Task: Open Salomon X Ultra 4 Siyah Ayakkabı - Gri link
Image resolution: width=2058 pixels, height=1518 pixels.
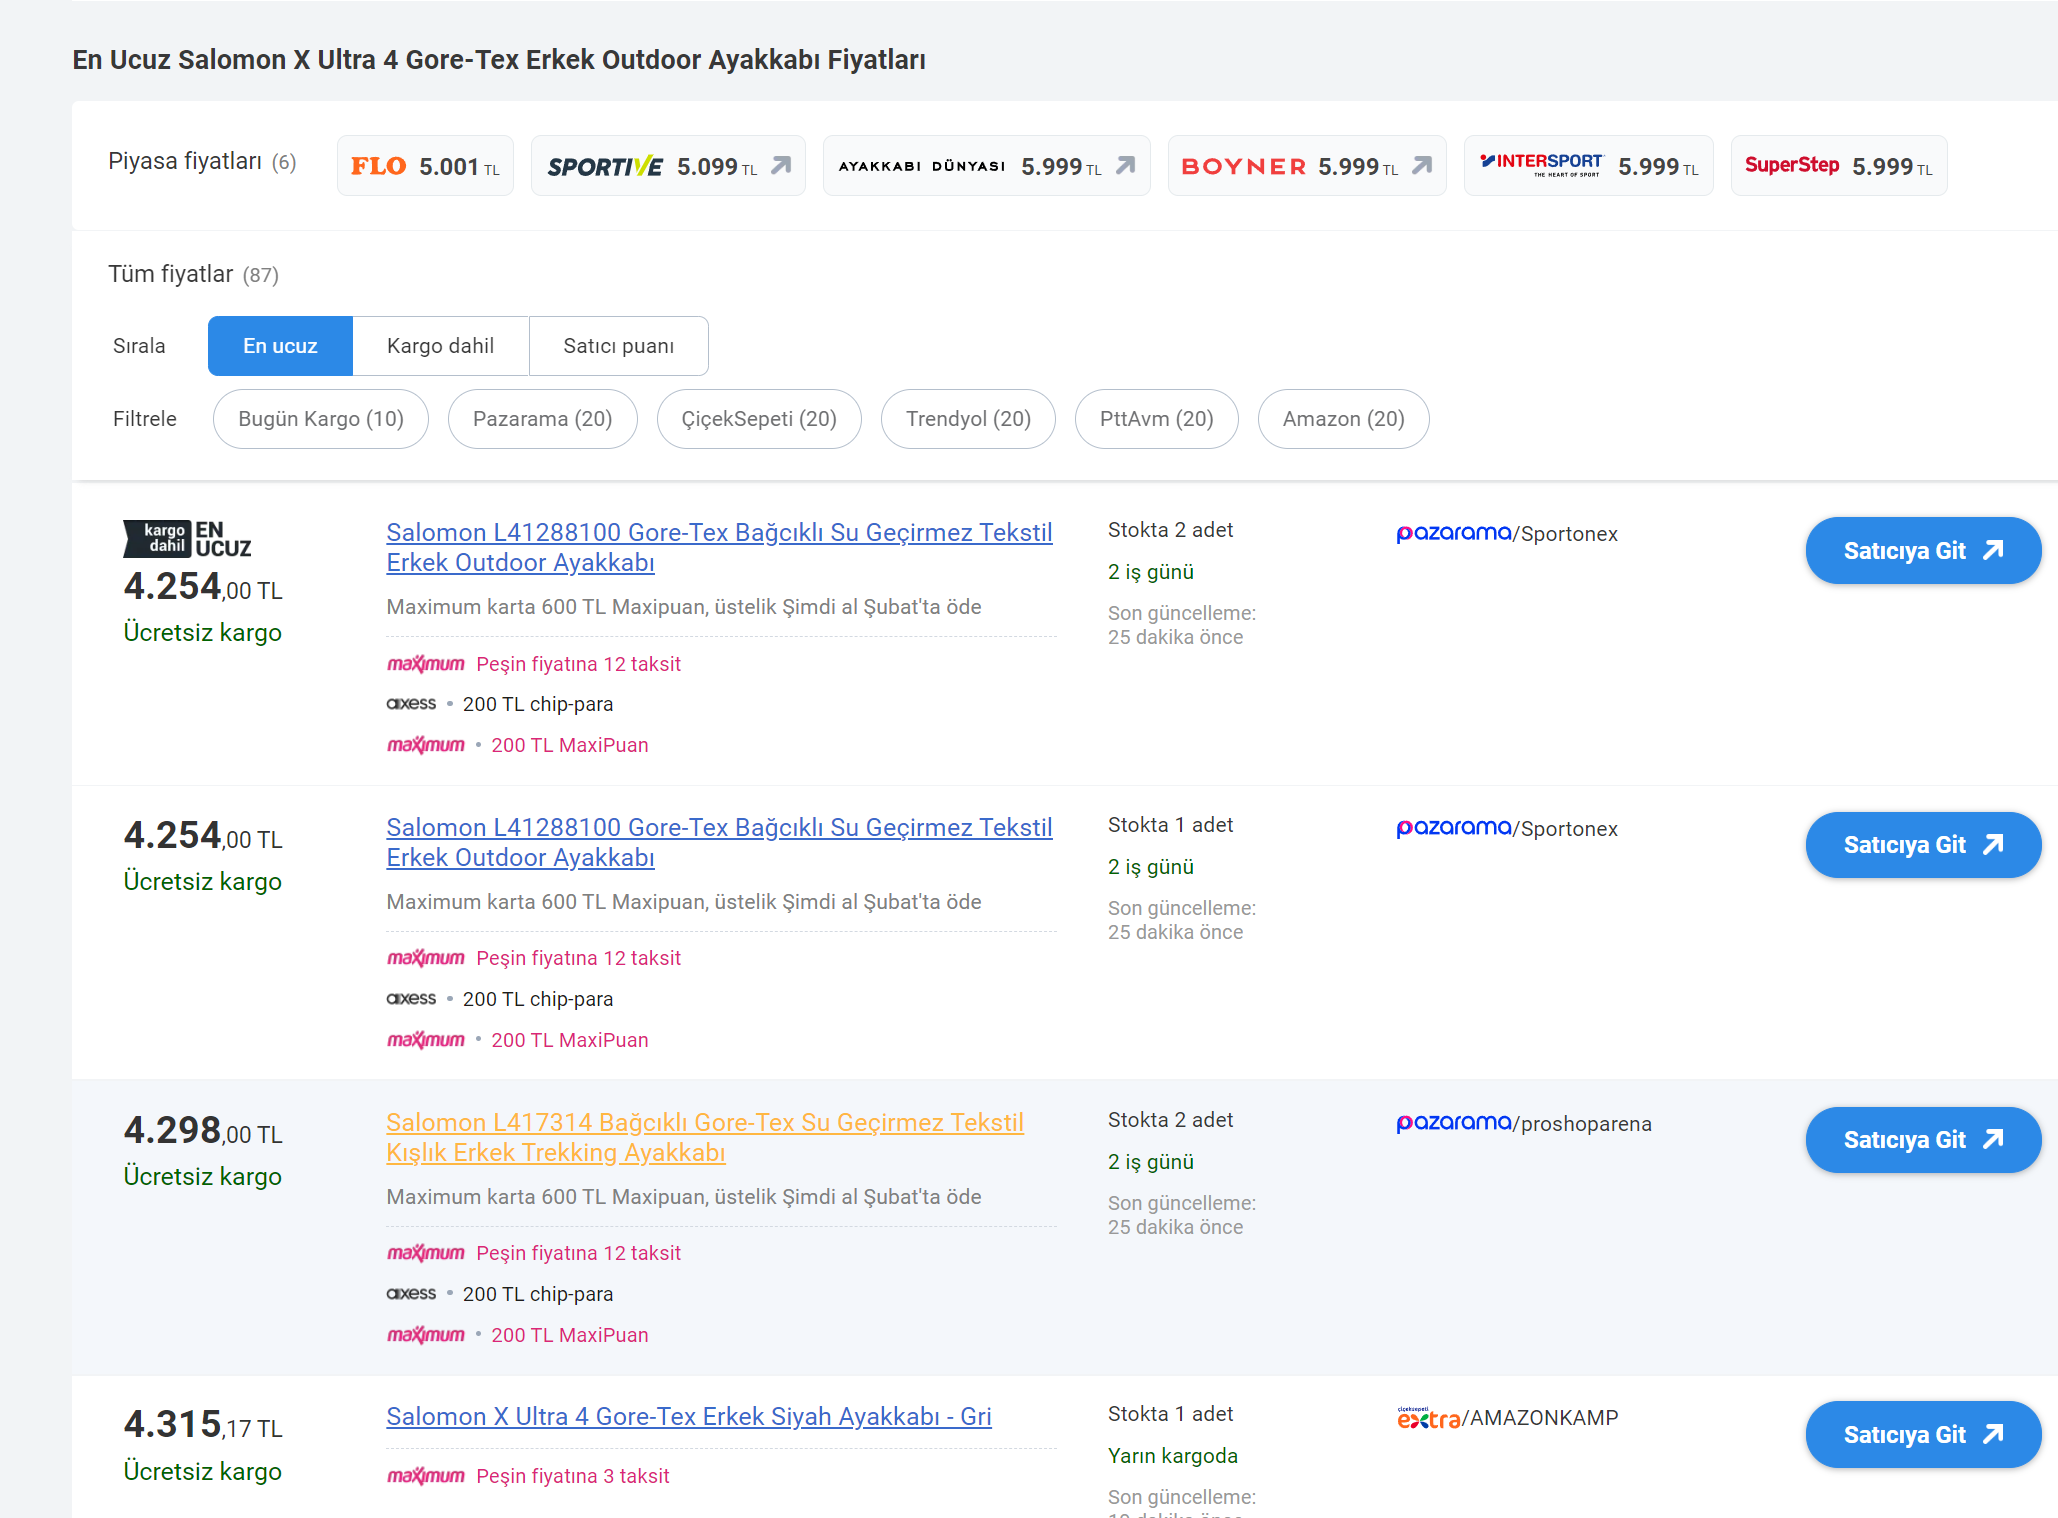Action: click(689, 1416)
